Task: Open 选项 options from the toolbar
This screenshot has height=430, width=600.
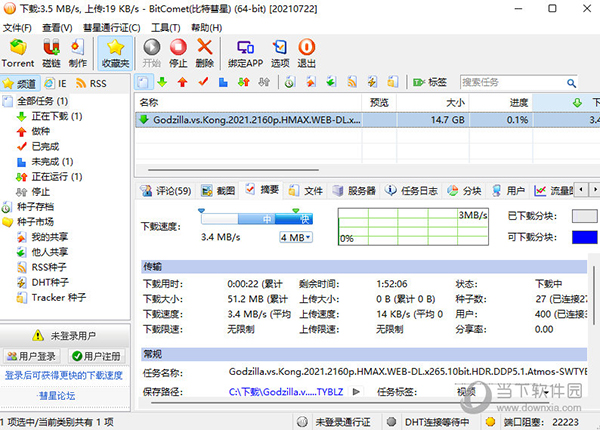Action: pyautogui.click(x=280, y=52)
